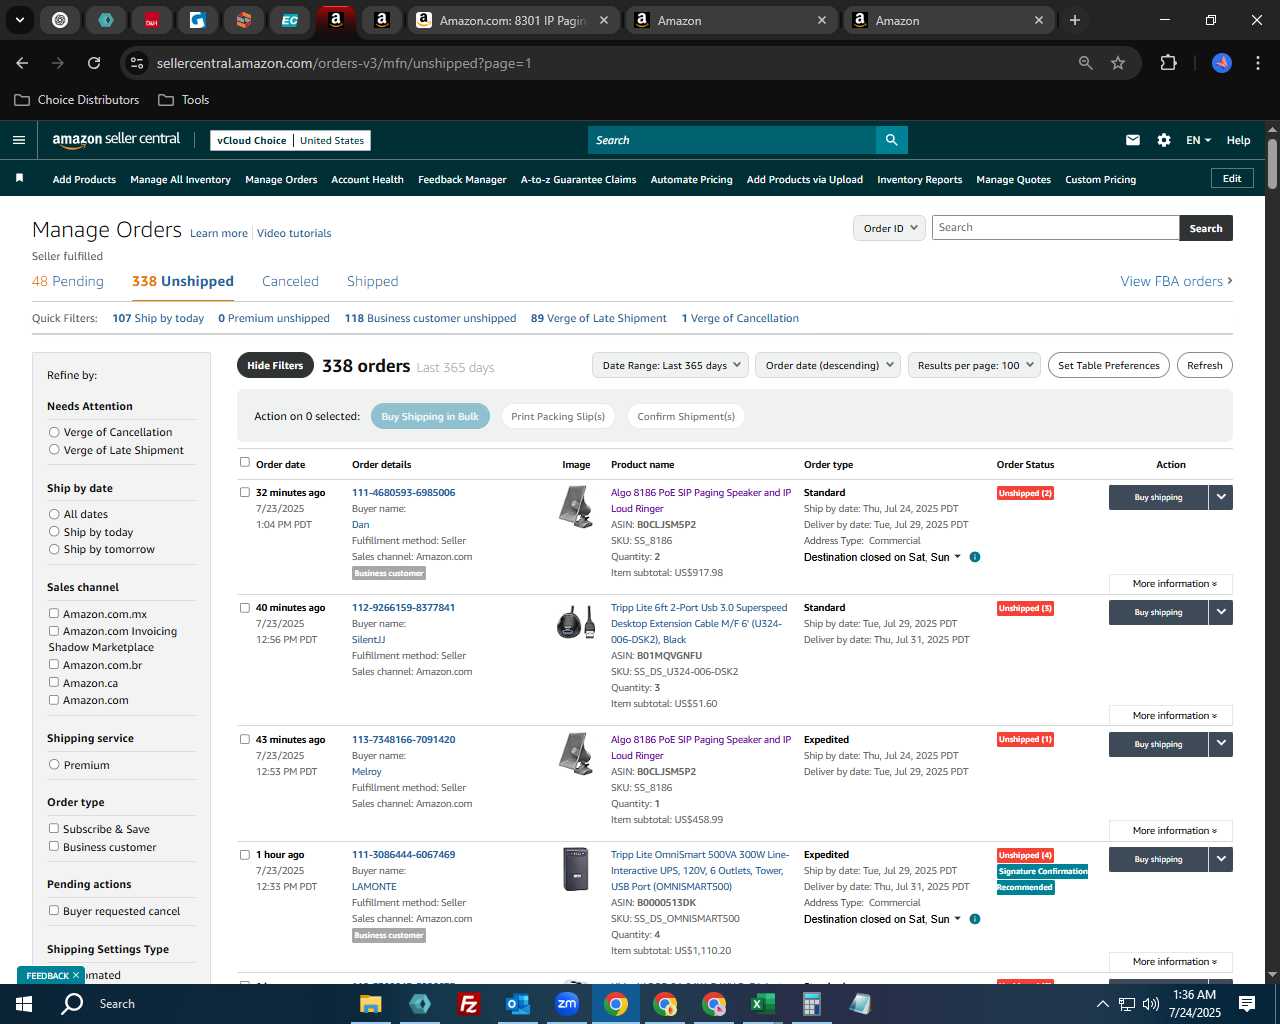Click the destination closed info icon for Algo order
The height and width of the screenshot is (1024, 1280).
(975, 557)
